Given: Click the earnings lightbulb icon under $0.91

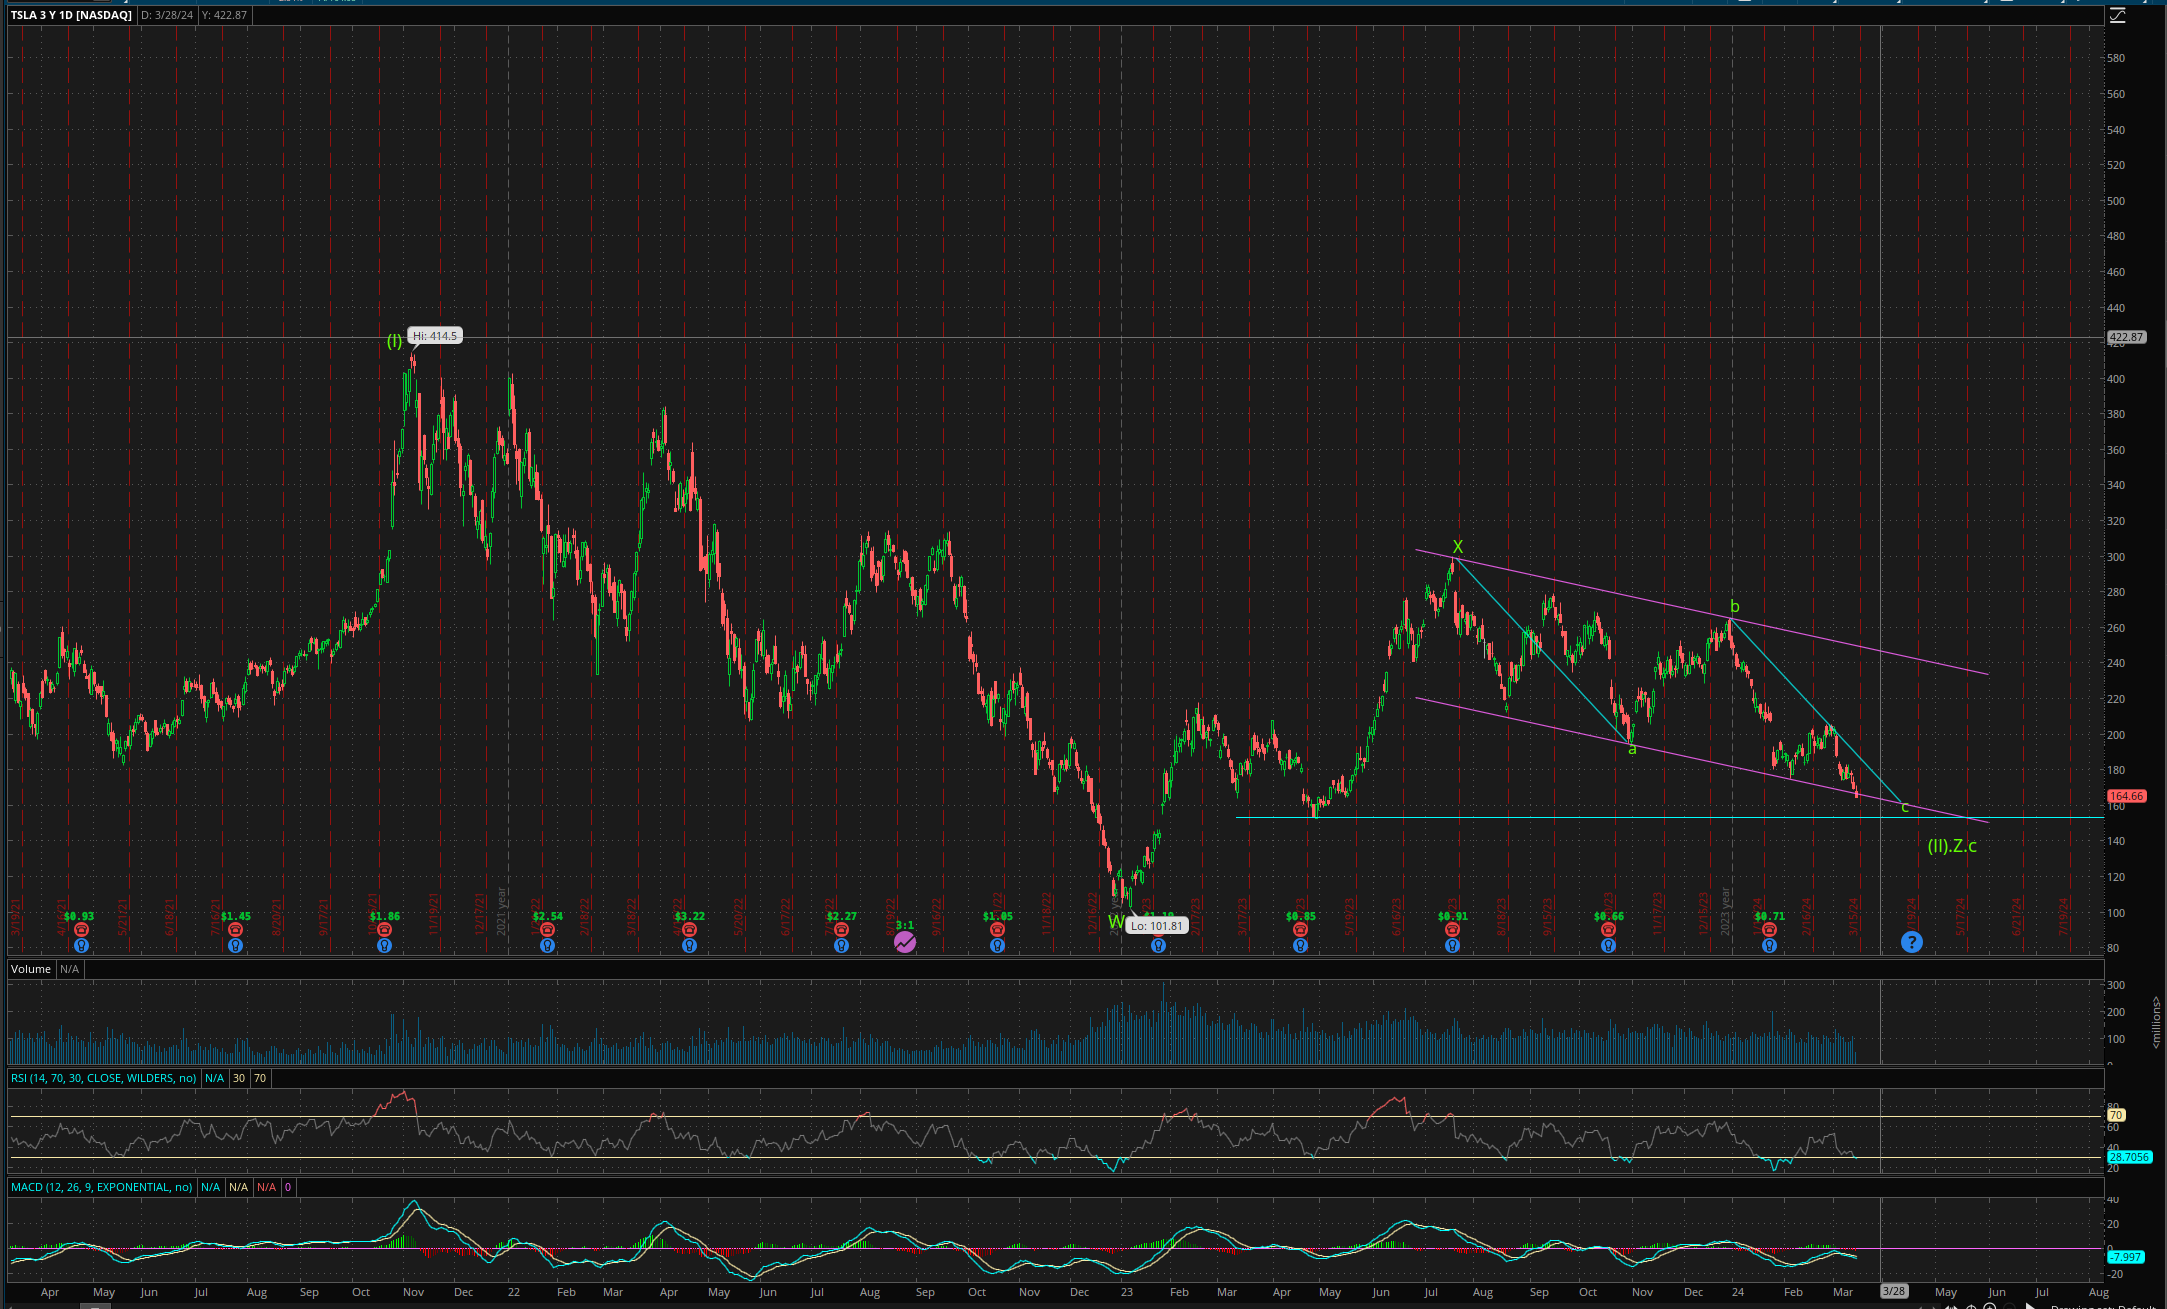Looking at the screenshot, I should click(1452, 945).
